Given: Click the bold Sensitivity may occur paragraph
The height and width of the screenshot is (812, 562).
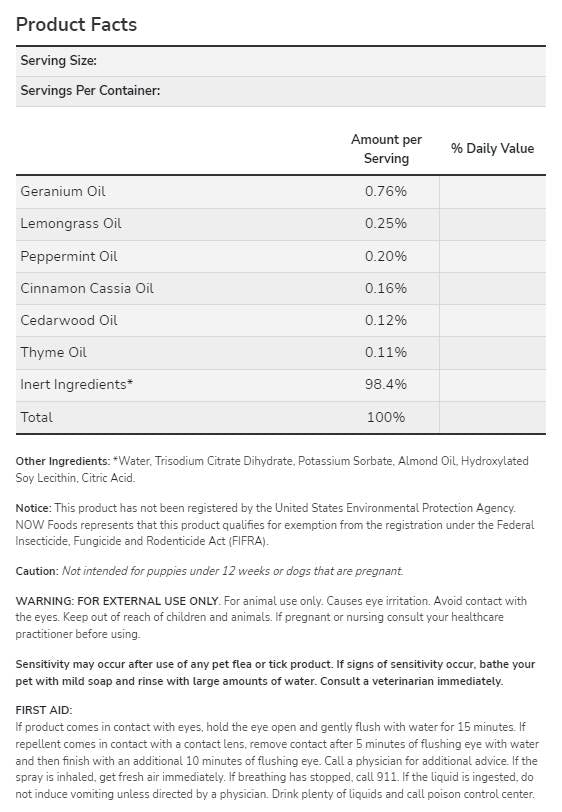Looking at the screenshot, I should point(275,673).
